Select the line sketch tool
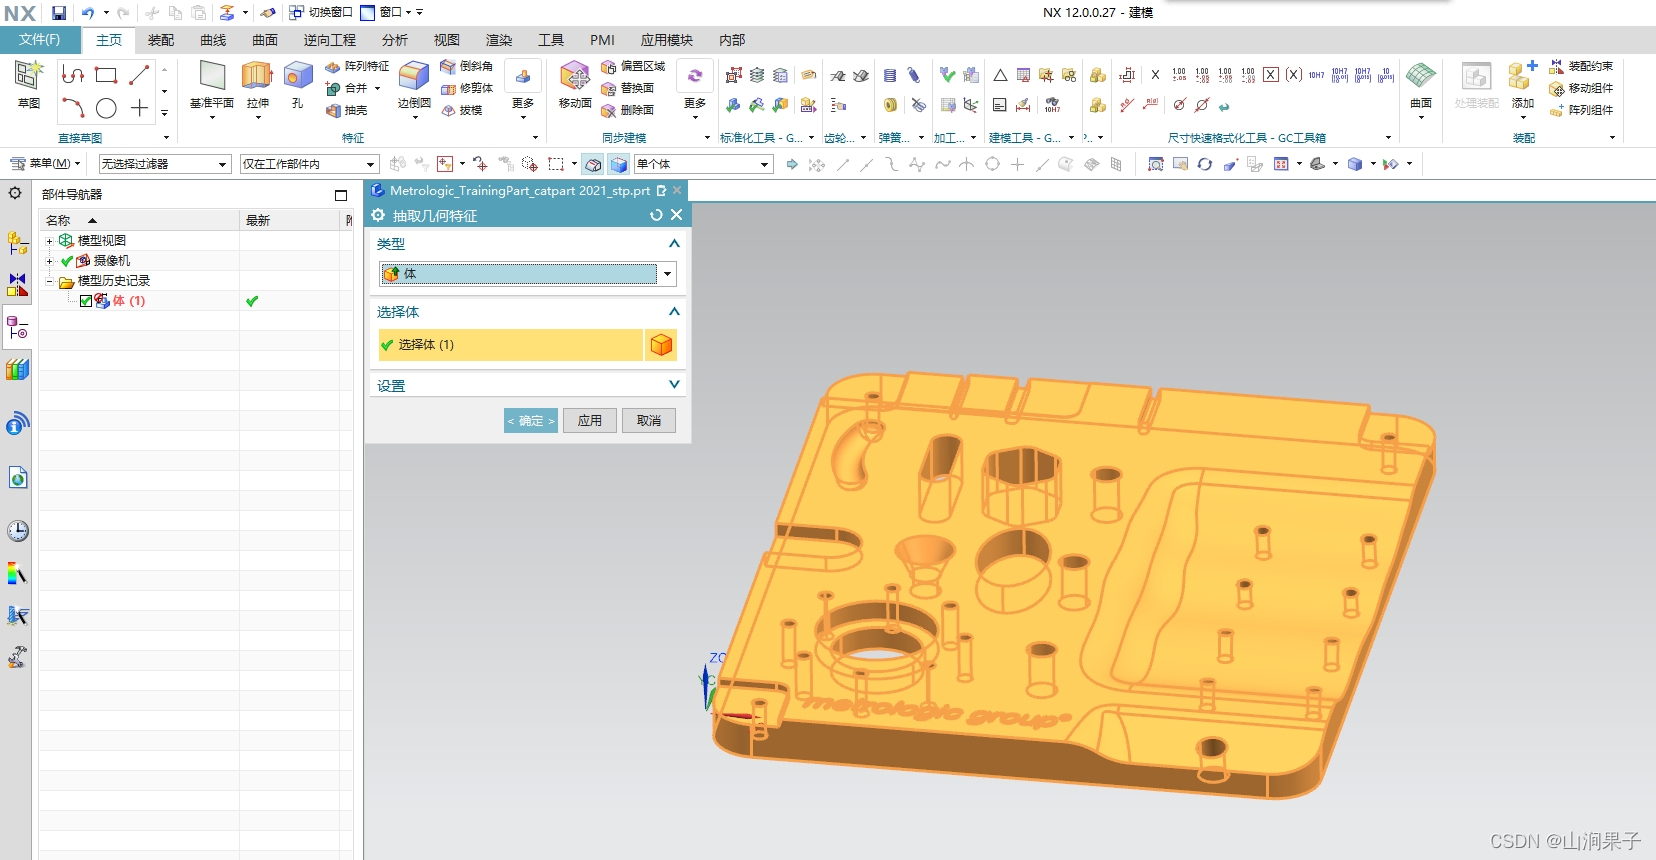The image size is (1656, 860). coord(139,75)
